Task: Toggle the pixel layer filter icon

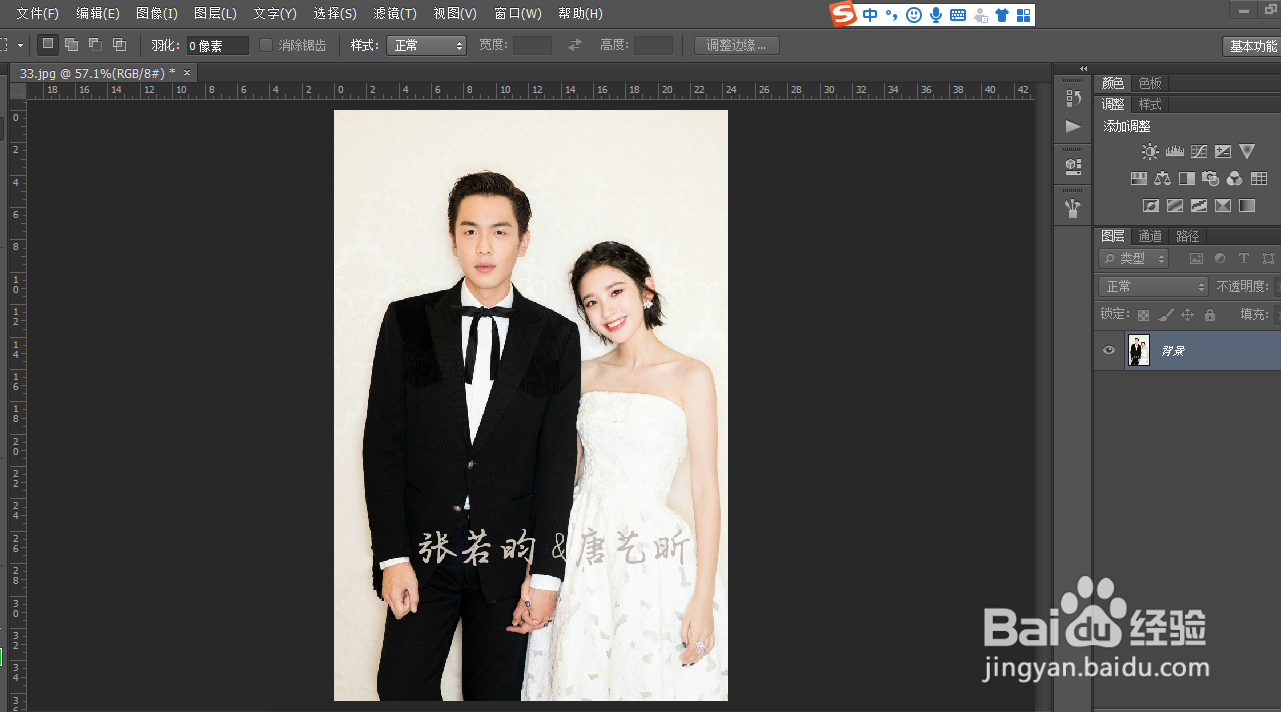Action: [1196, 259]
